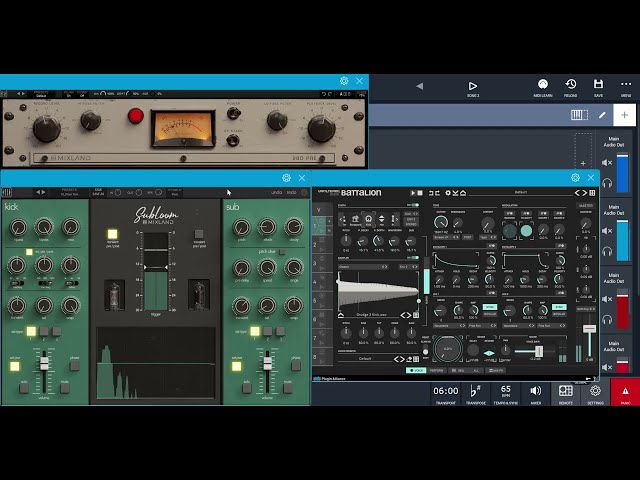Viewport: 640px width, 480px height.
Task: Solo the kick channel in Subloom
Action: tap(24, 389)
